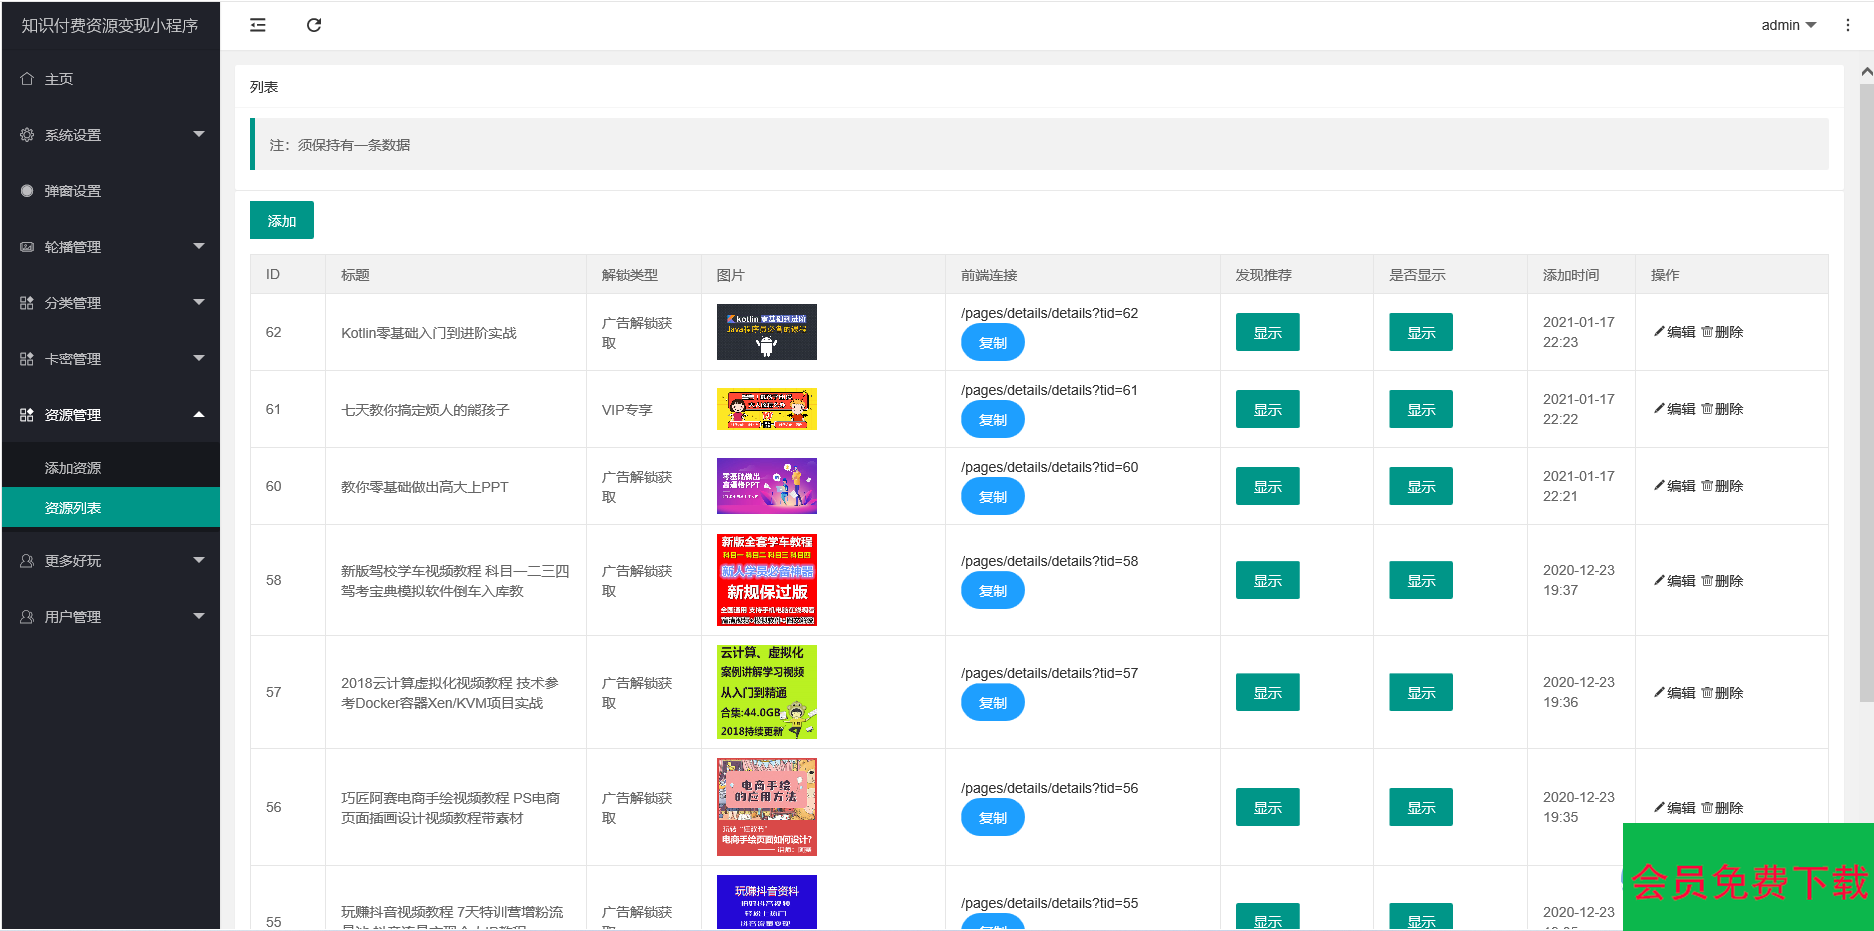The width and height of the screenshot is (1874, 931).
Task: Toggle 发现推荐 display for ID 62
Action: click(1267, 333)
